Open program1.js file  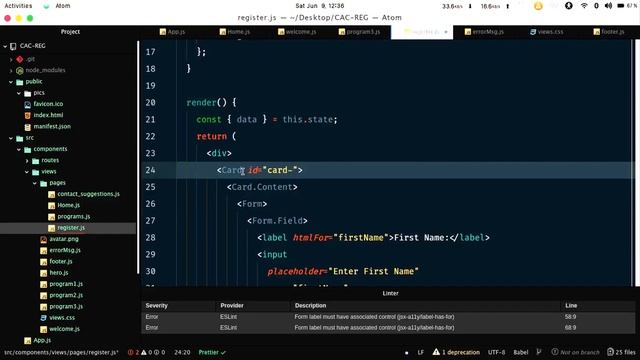pos(66,284)
